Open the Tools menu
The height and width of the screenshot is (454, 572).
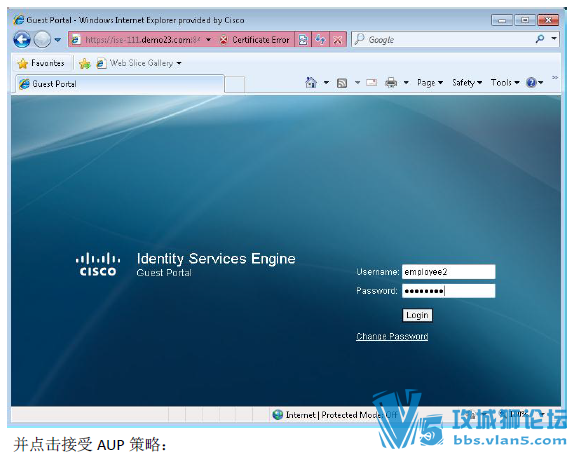[505, 83]
